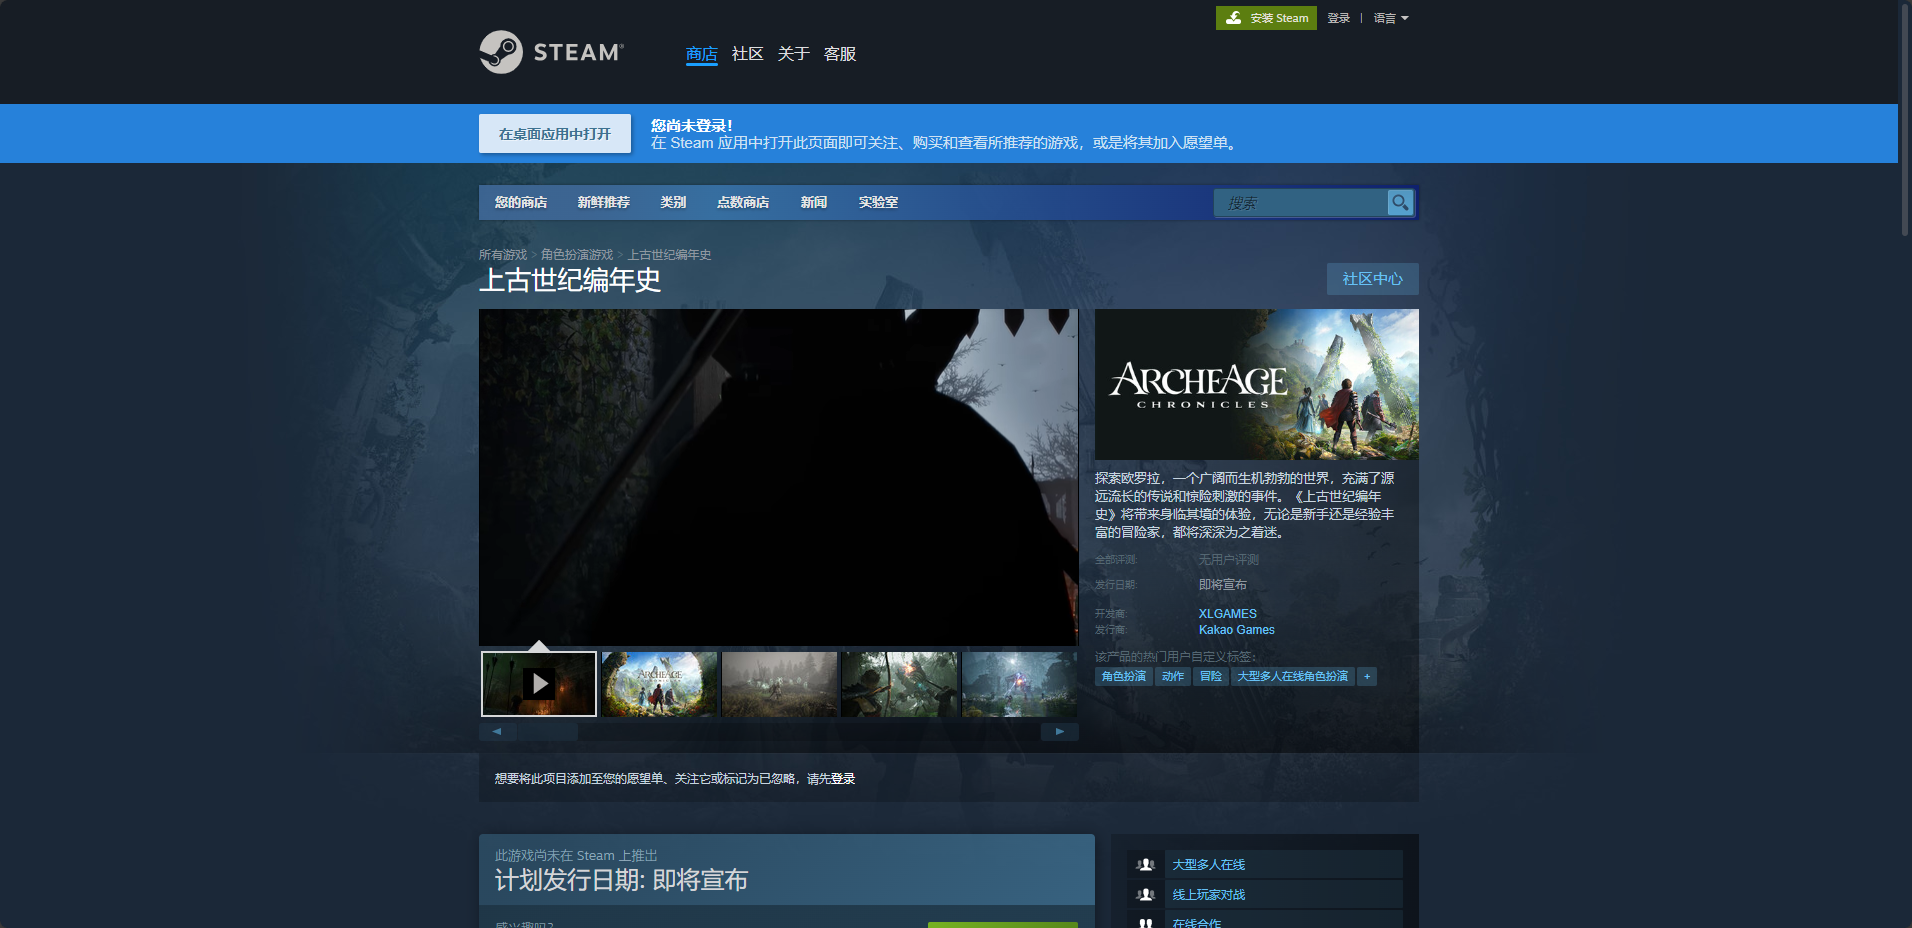Open publisher Kakao Games link
Image resolution: width=1912 pixels, height=928 pixels.
[x=1237, y=630]
